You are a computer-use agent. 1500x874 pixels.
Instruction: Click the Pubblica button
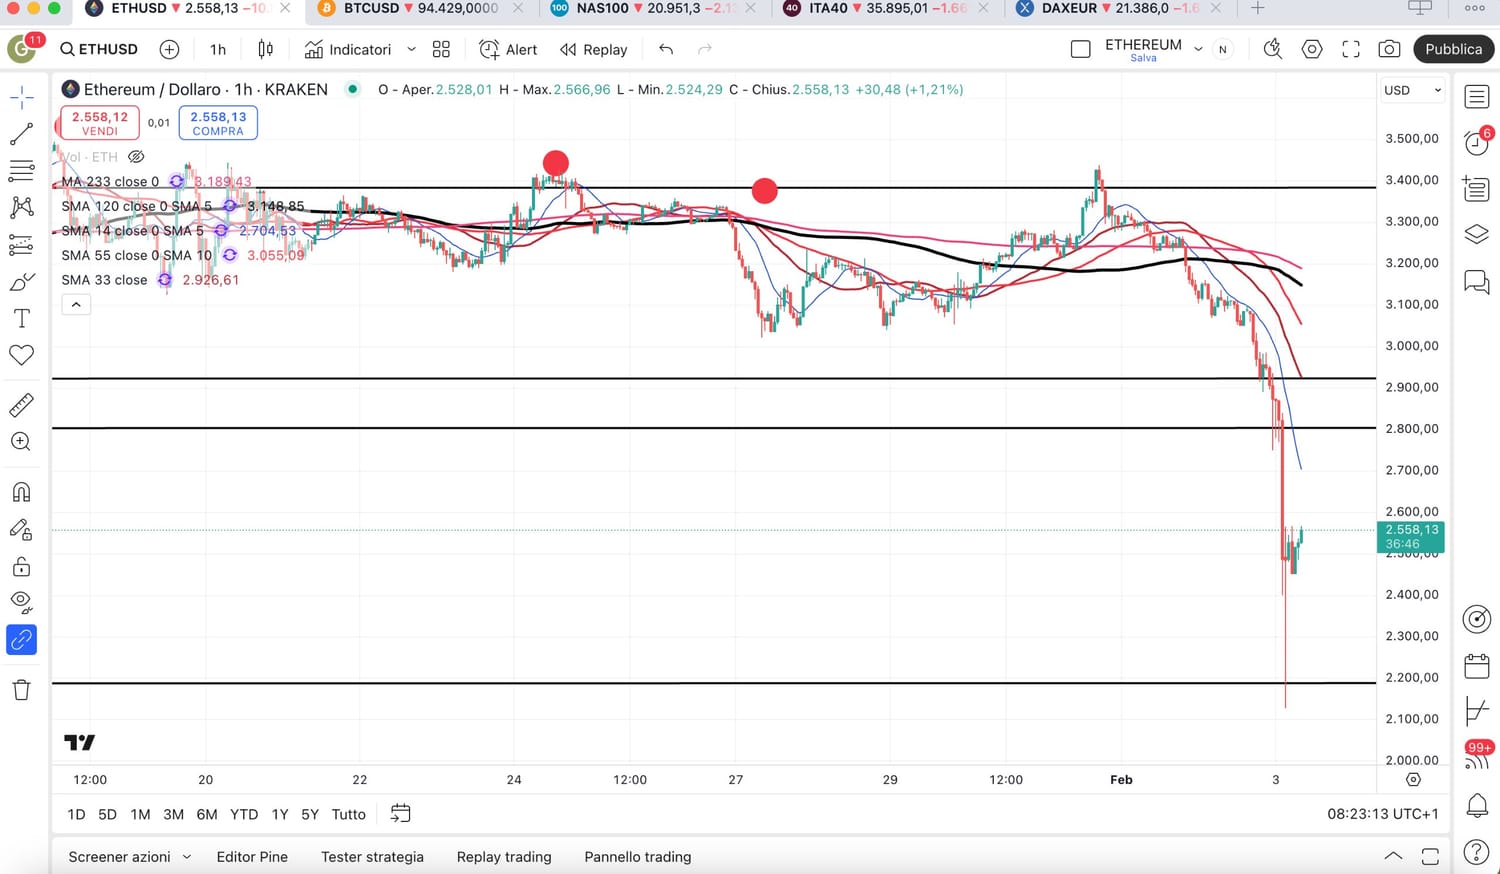1453,49
